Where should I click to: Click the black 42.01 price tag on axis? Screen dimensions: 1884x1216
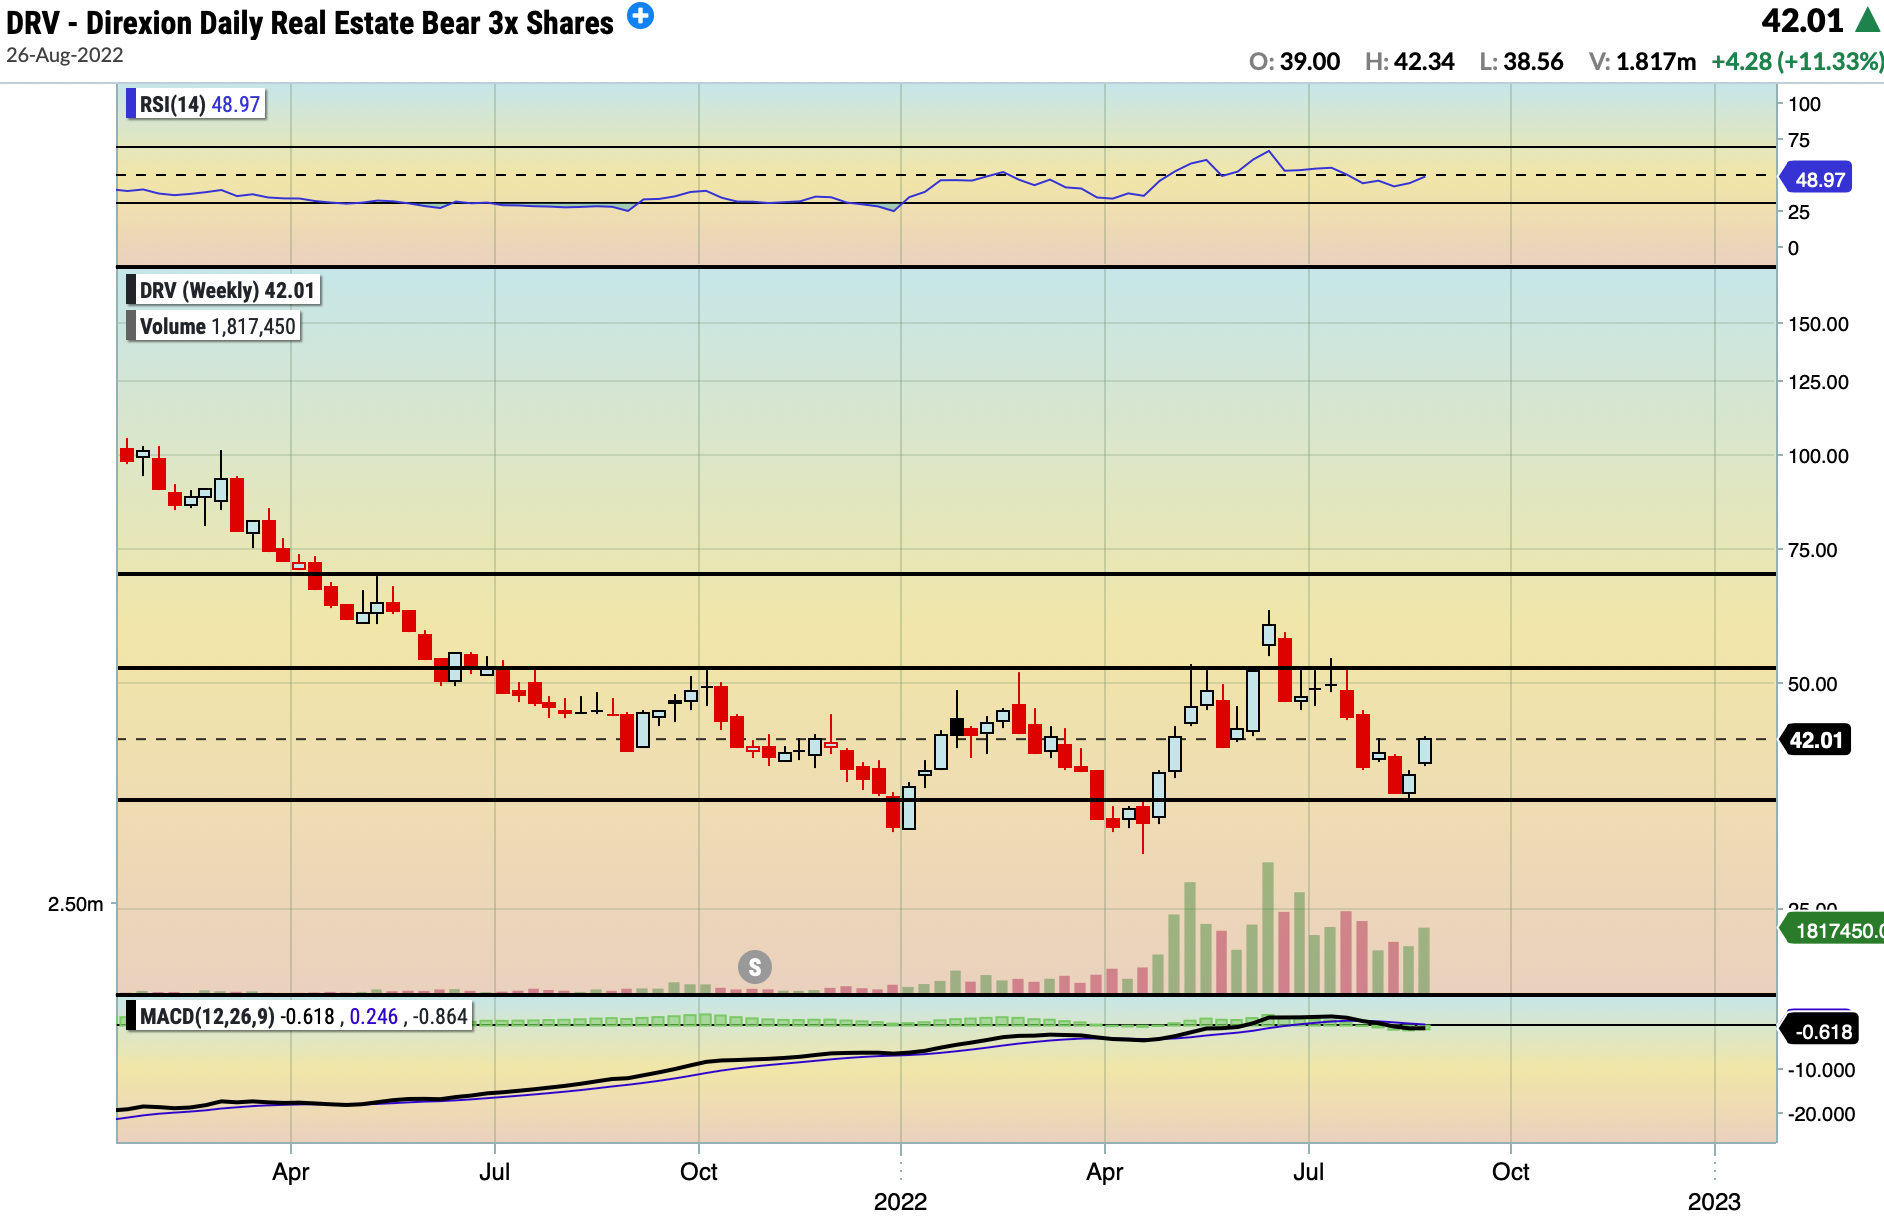click(1815, 740)
